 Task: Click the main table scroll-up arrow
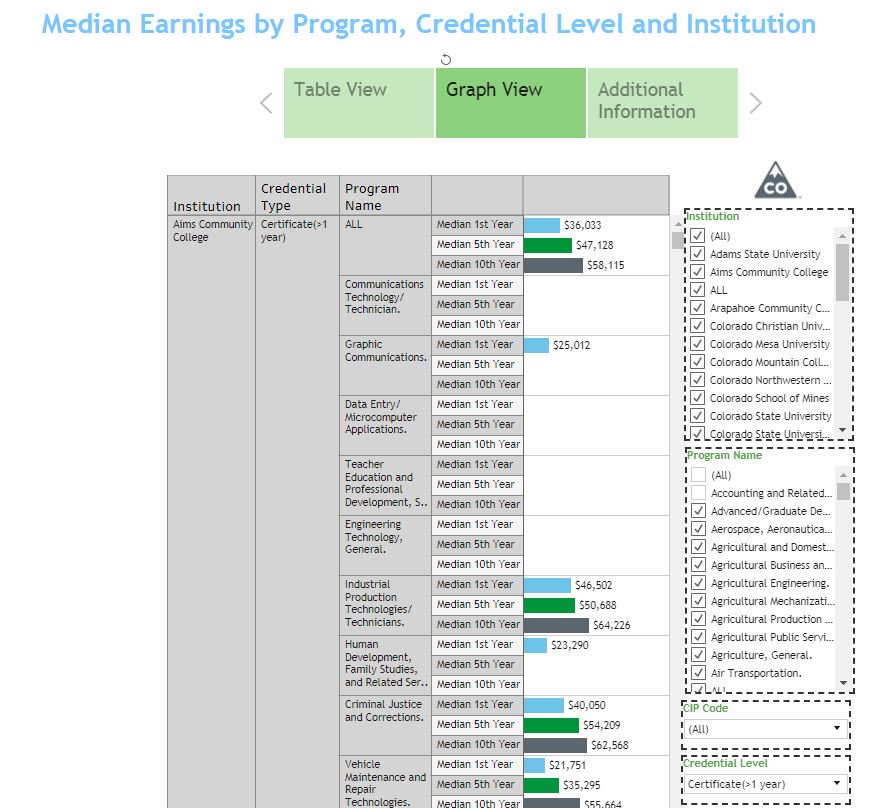pos(678,224)
